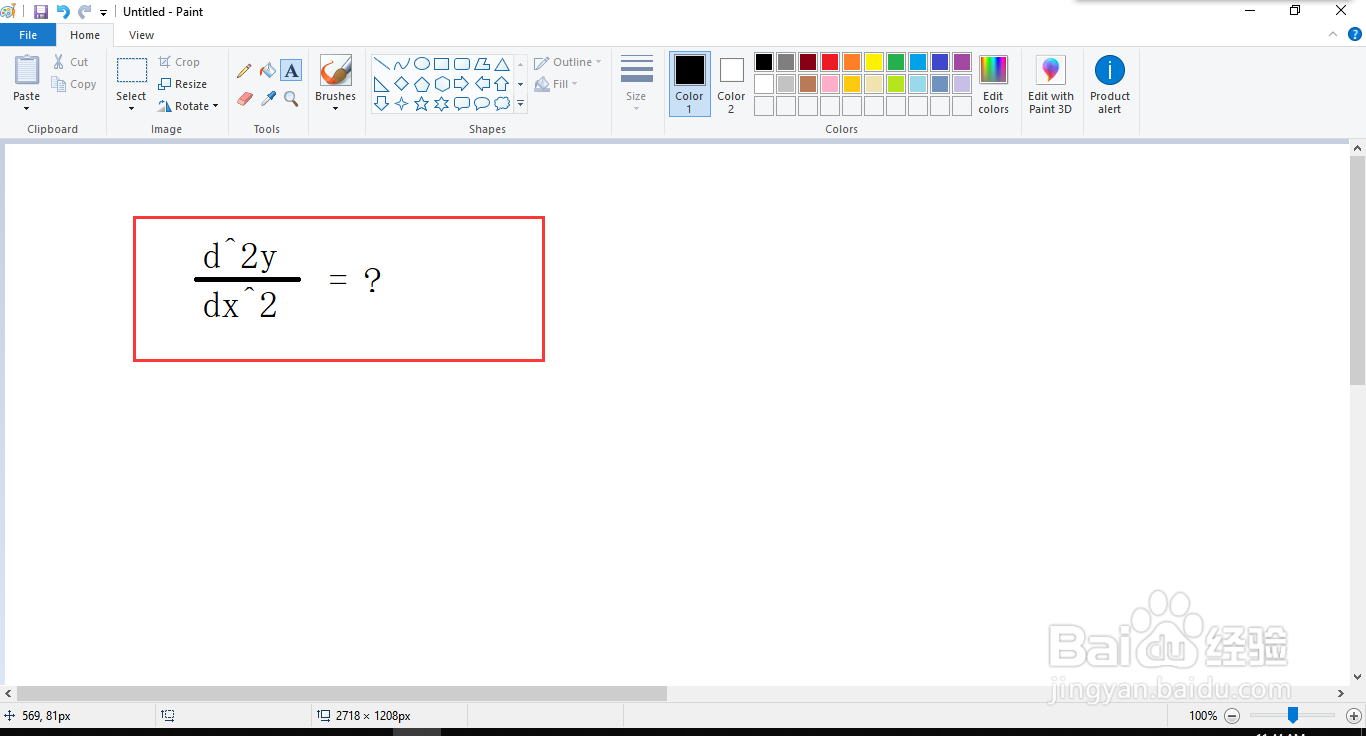The width and height of the screenshot is (1366, 736).
Task: Choose the Up arrow shape
Action: [x=501, y=84]
